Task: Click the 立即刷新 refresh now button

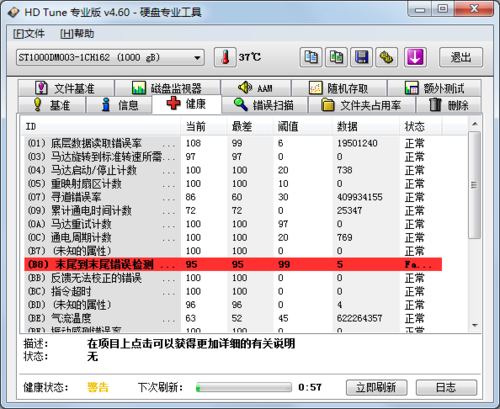Action: (x=376, y=387)
